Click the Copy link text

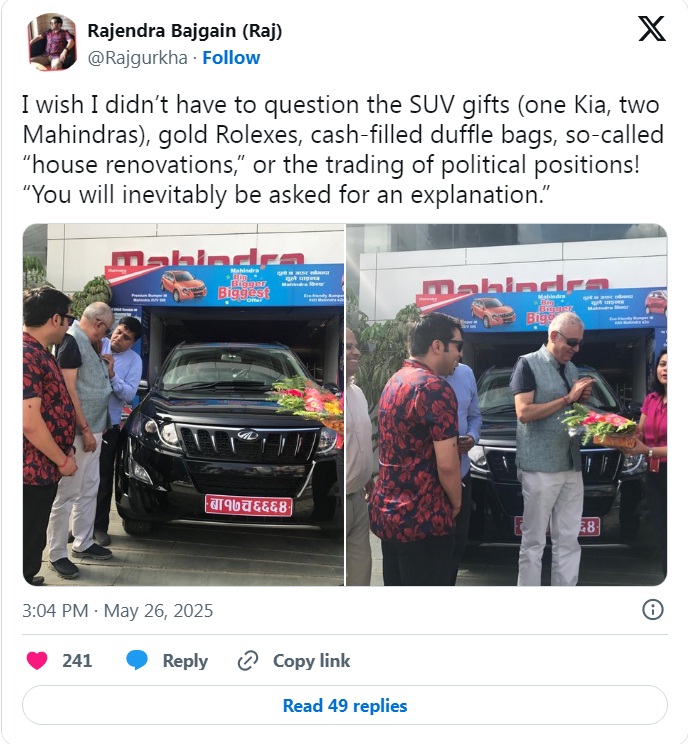point(311,660)
